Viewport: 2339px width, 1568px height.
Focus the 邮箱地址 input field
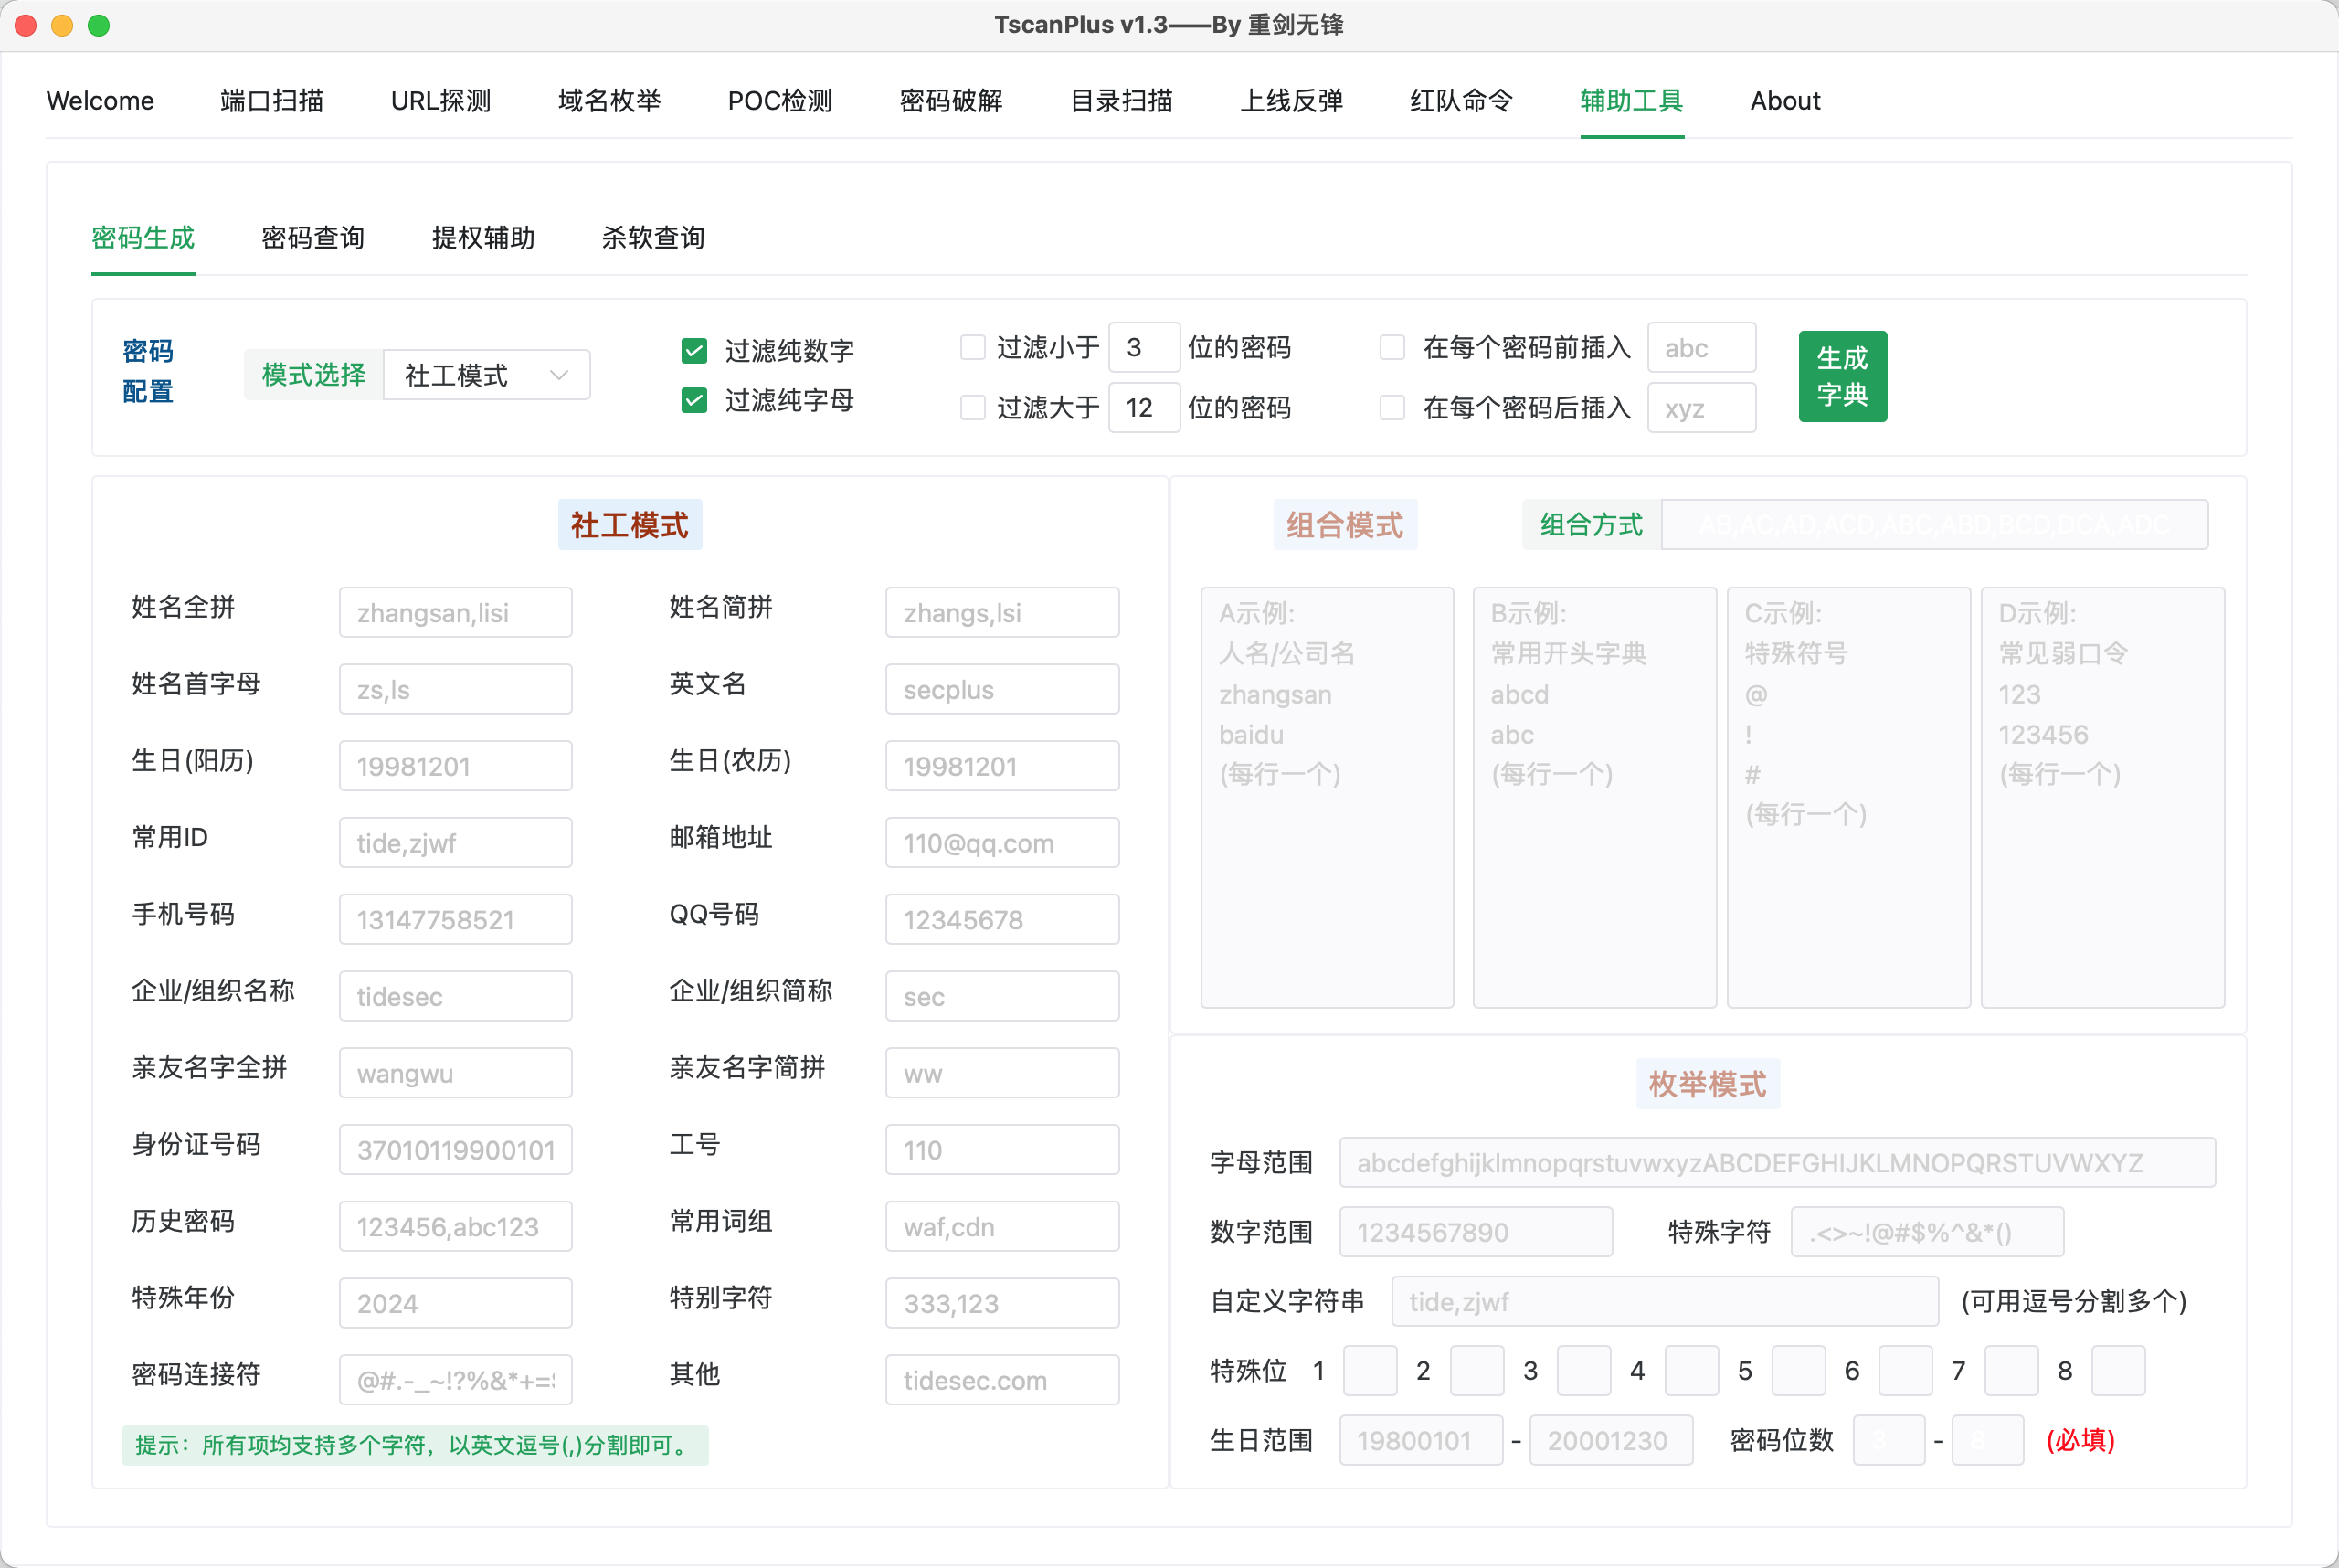pos(1002,843)
